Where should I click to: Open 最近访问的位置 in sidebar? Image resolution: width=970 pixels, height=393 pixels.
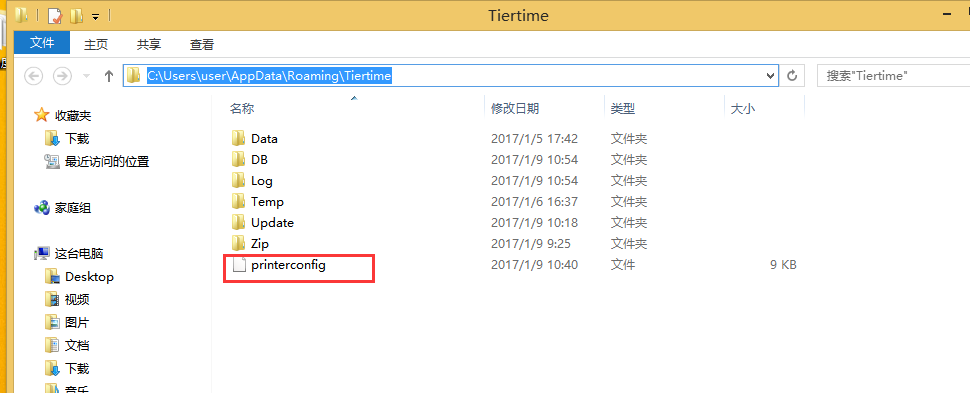coord(107,162)
